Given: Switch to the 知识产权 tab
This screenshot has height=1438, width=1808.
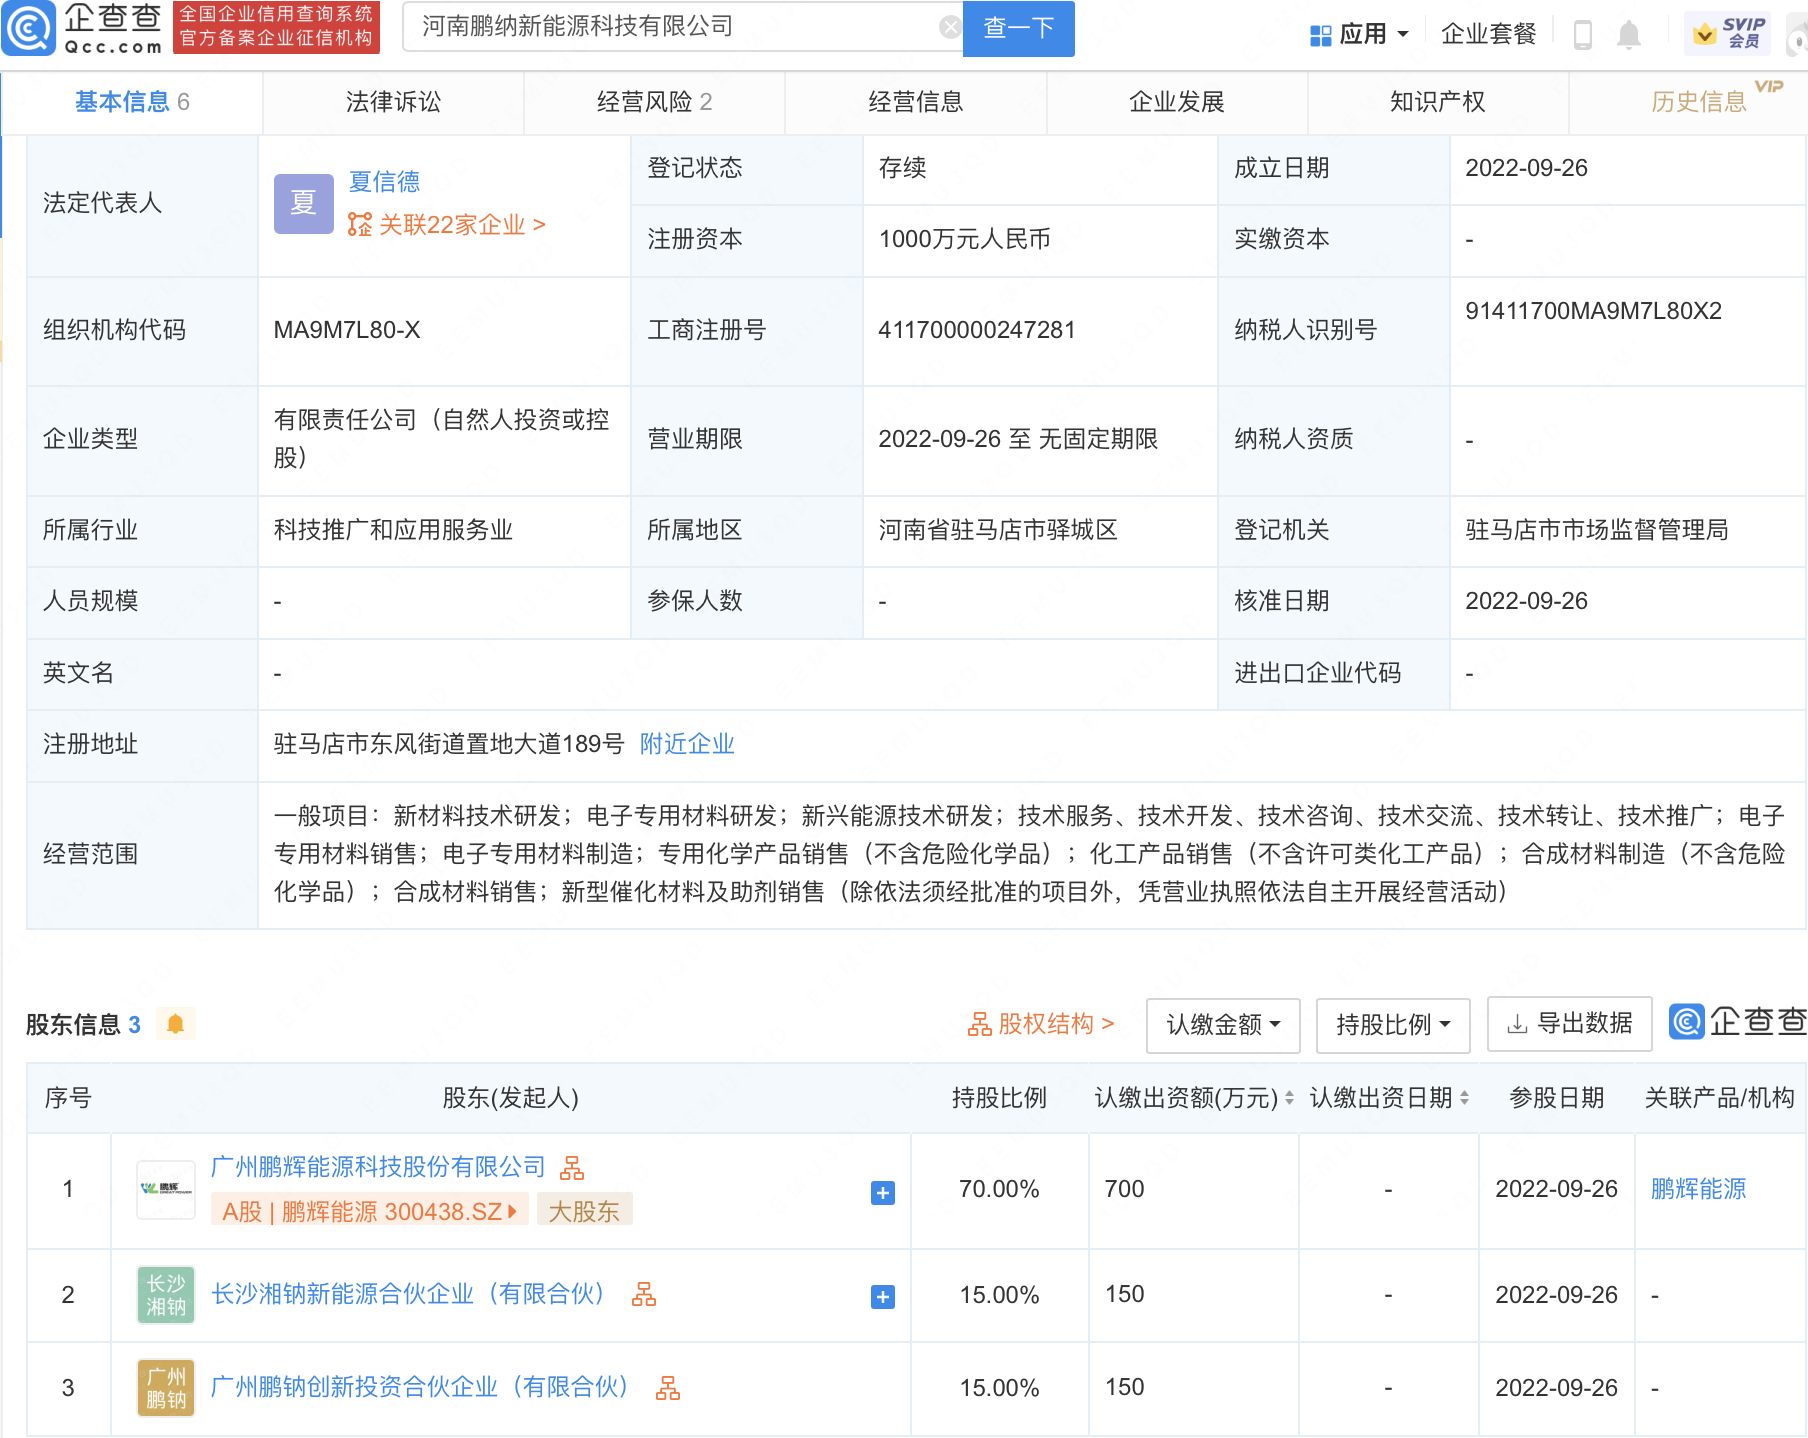Looking at the screenshot, I should point(1436,101).
